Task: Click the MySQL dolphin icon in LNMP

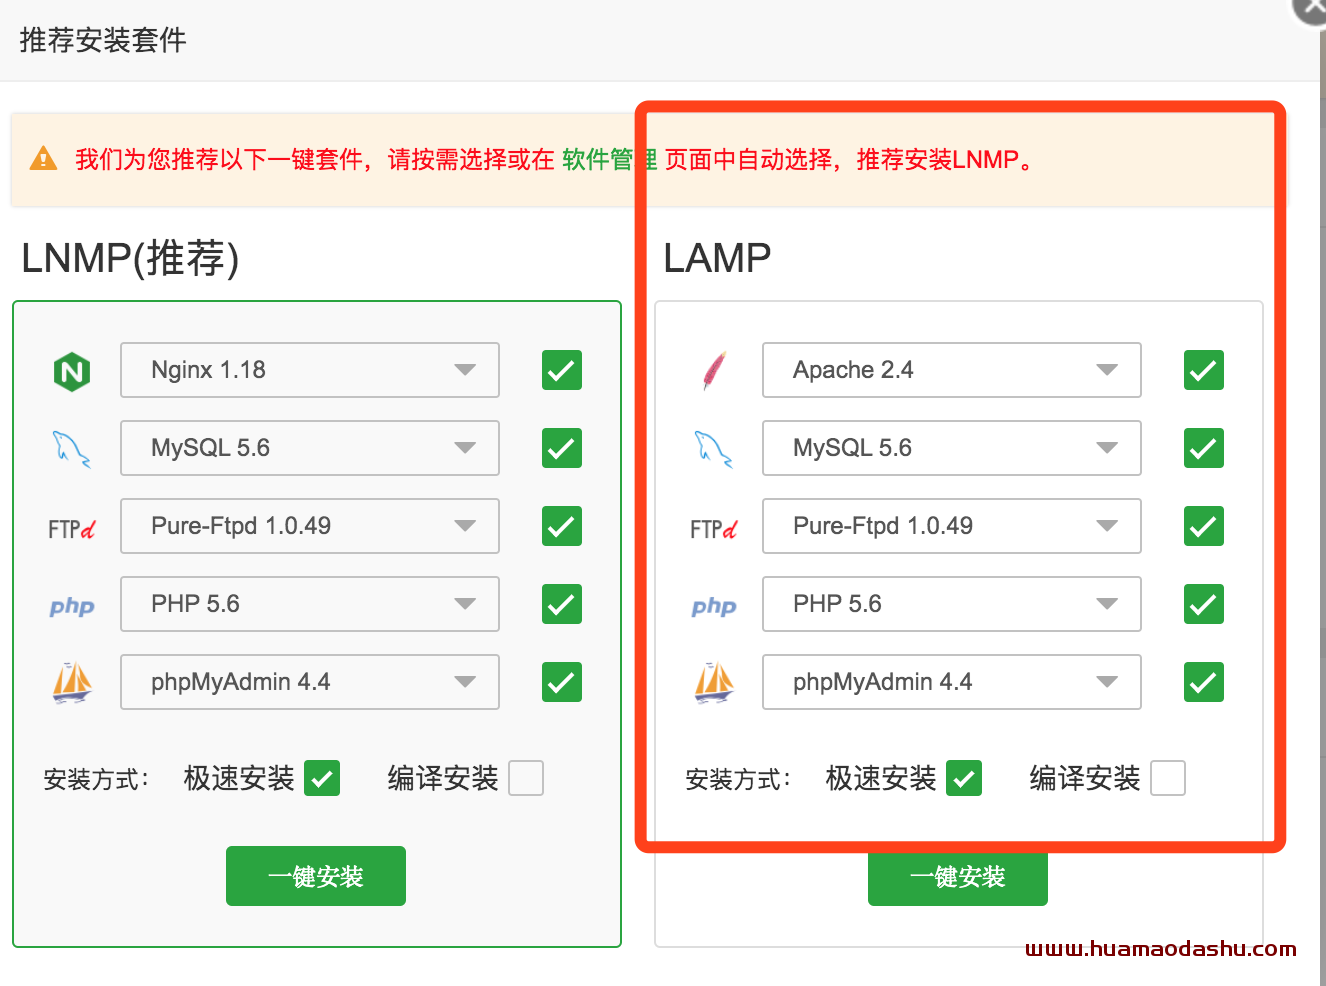Action: 72,449
